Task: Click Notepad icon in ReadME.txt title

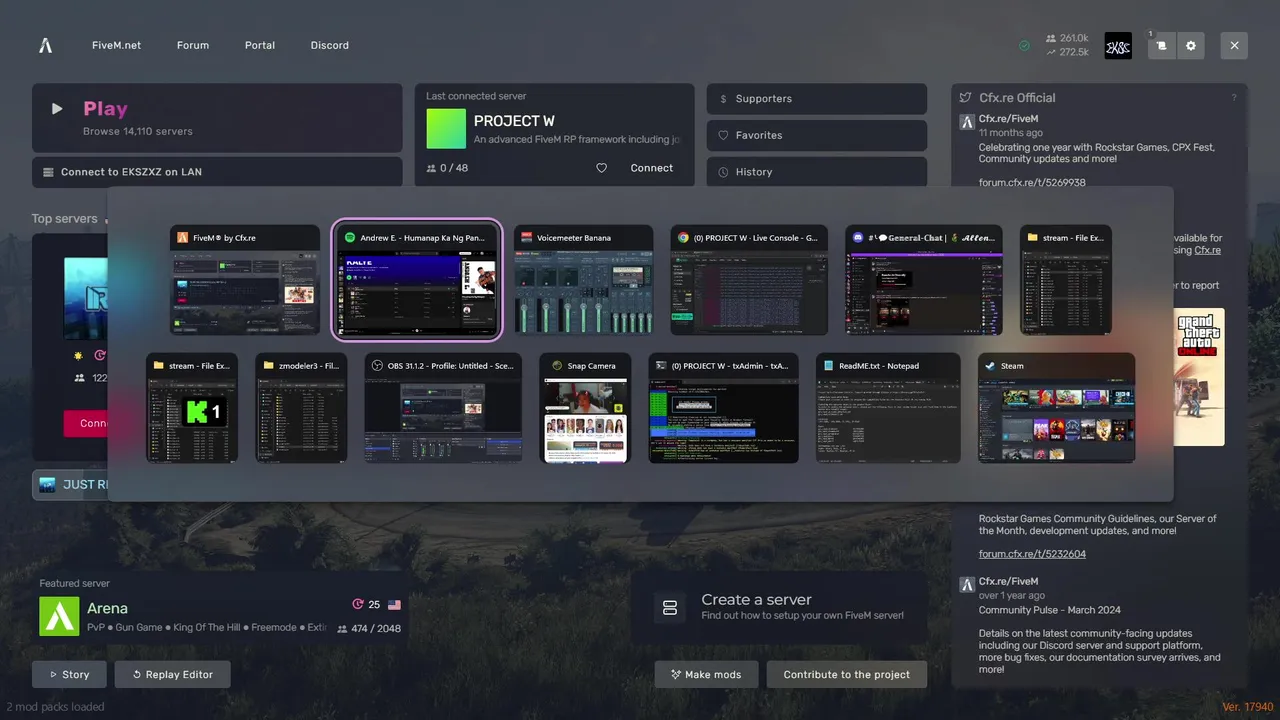Action: coord(828,366)
